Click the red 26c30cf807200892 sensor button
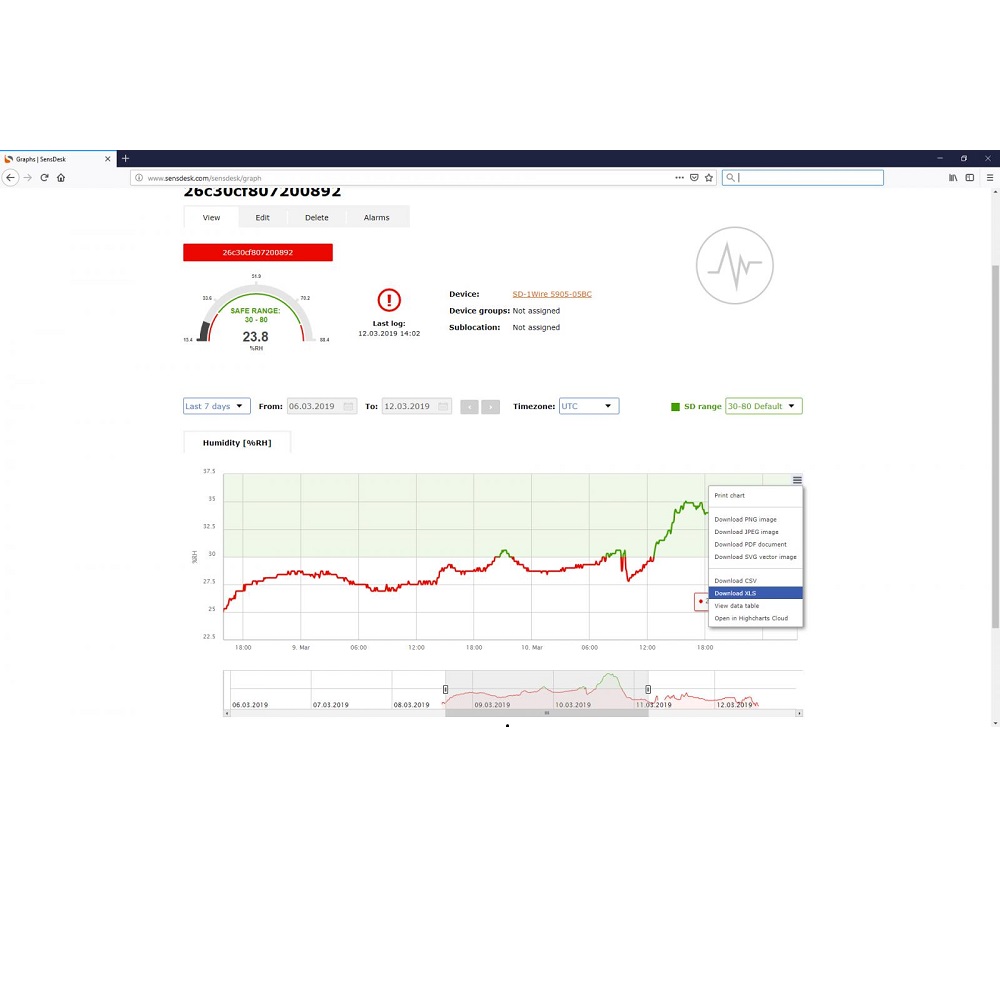The width and height of the screenshot is (1000, 1000). [257, 252]
